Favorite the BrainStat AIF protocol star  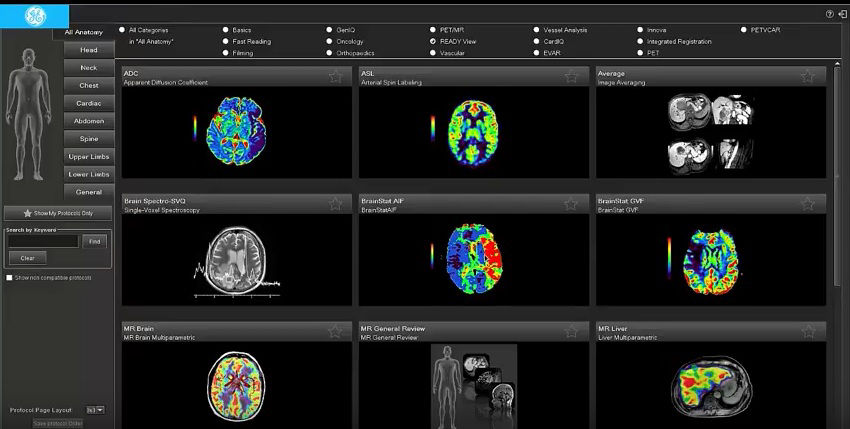point(571,204)
